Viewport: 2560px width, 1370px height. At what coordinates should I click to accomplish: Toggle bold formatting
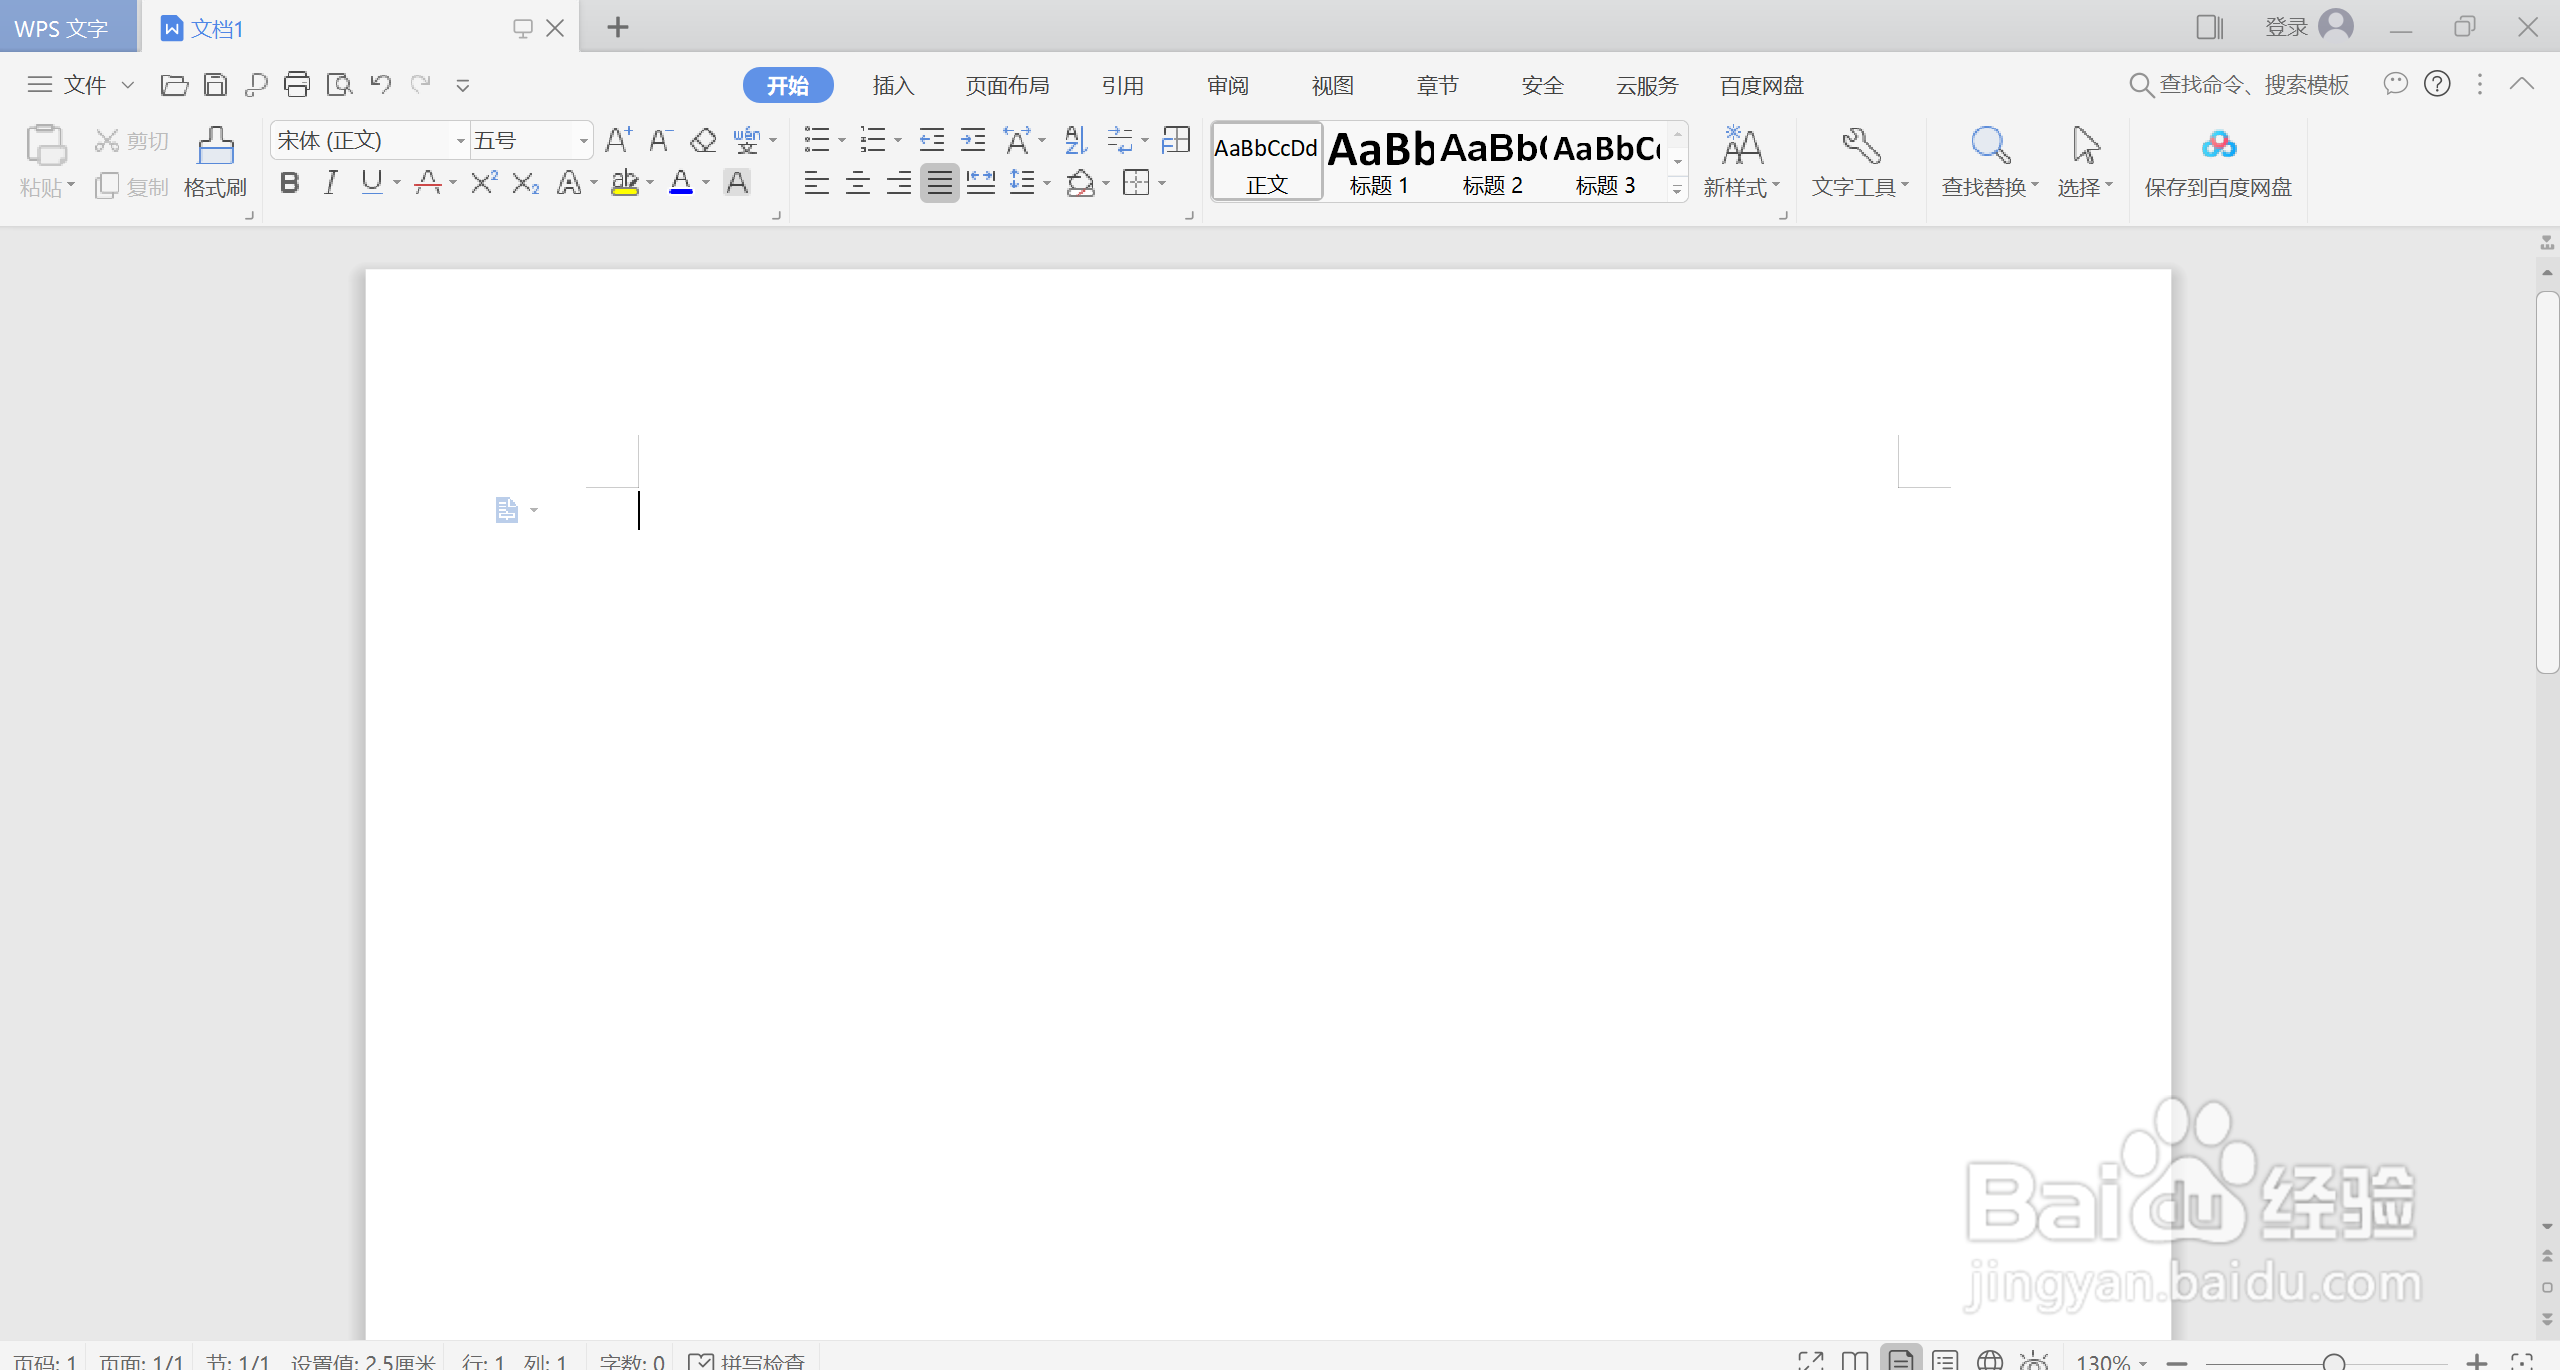point(290,183)
